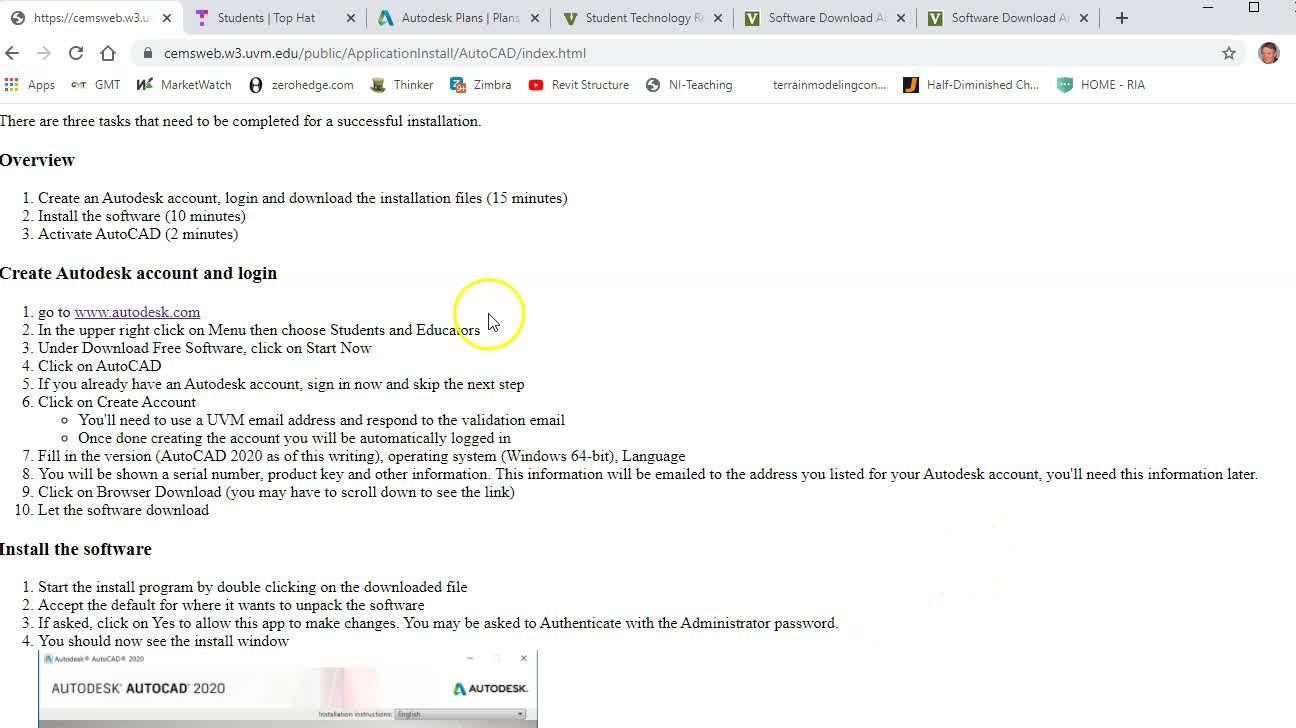The width and height of the screenshot is (1296, 728).
Task: Click the 'Install the software (10 minutes)' item
Action: click(x=142, y=216)
